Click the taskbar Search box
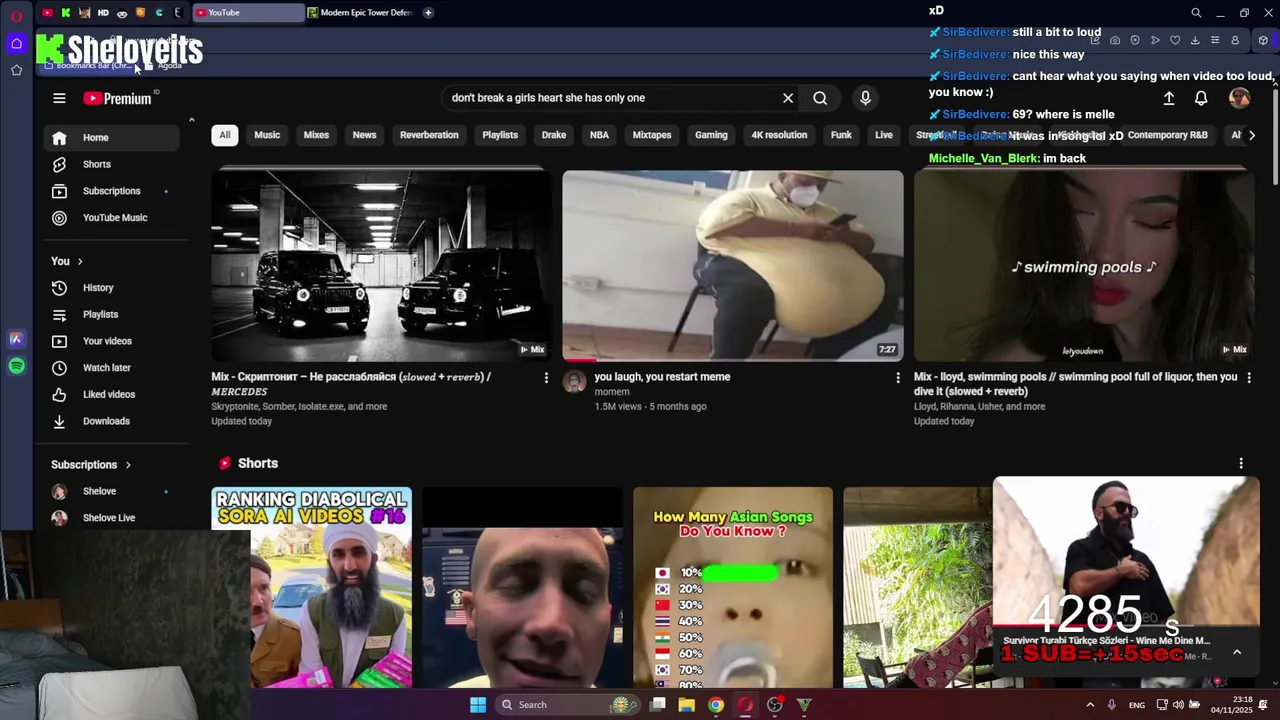The image size is (1280, 720). coord(567,705)
